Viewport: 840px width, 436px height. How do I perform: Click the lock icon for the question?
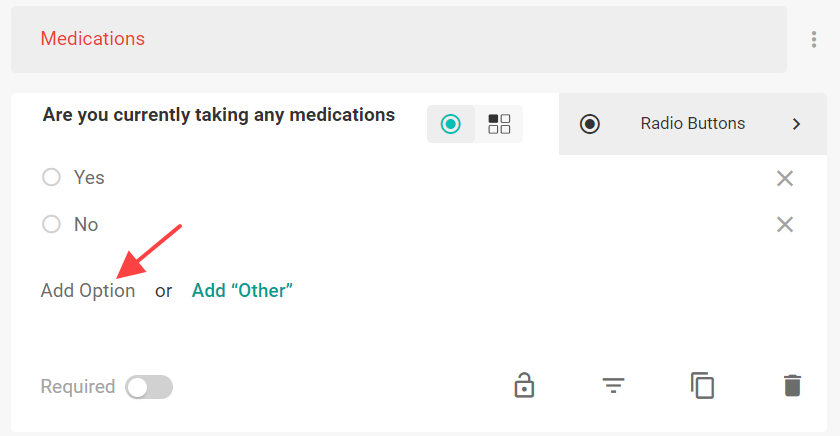524,386
